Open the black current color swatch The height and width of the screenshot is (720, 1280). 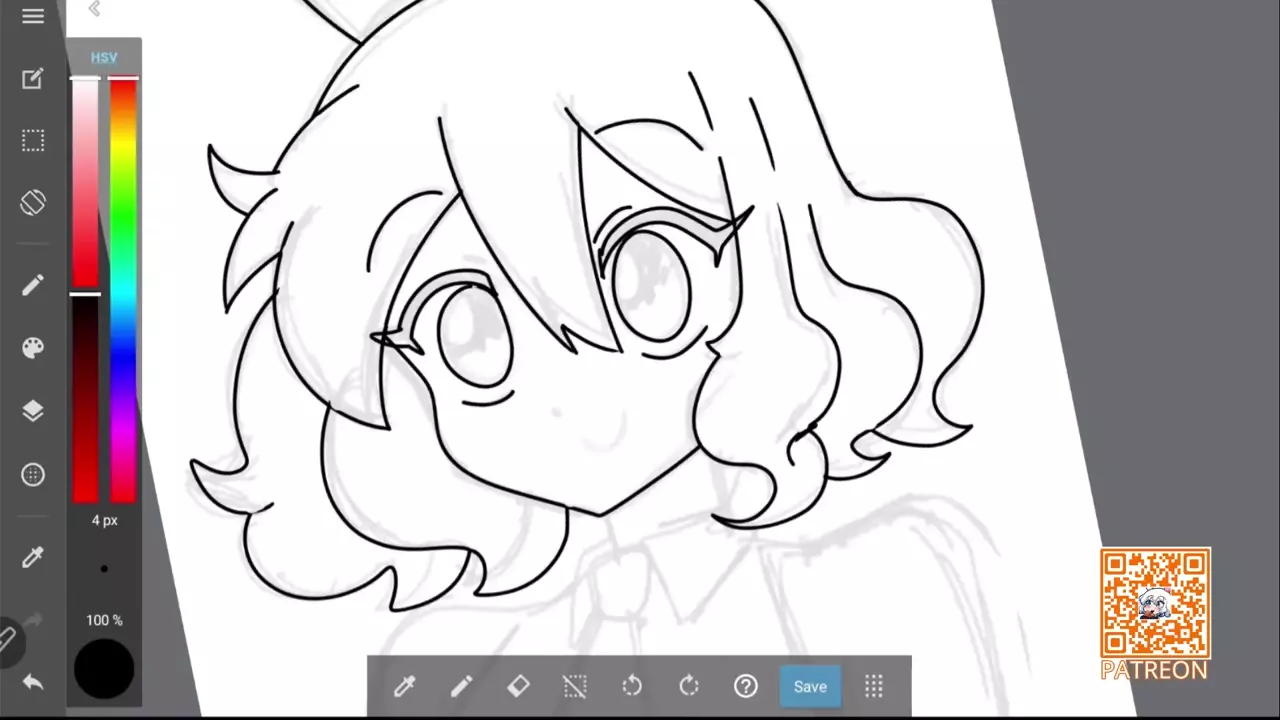click(x=104, y=668)
